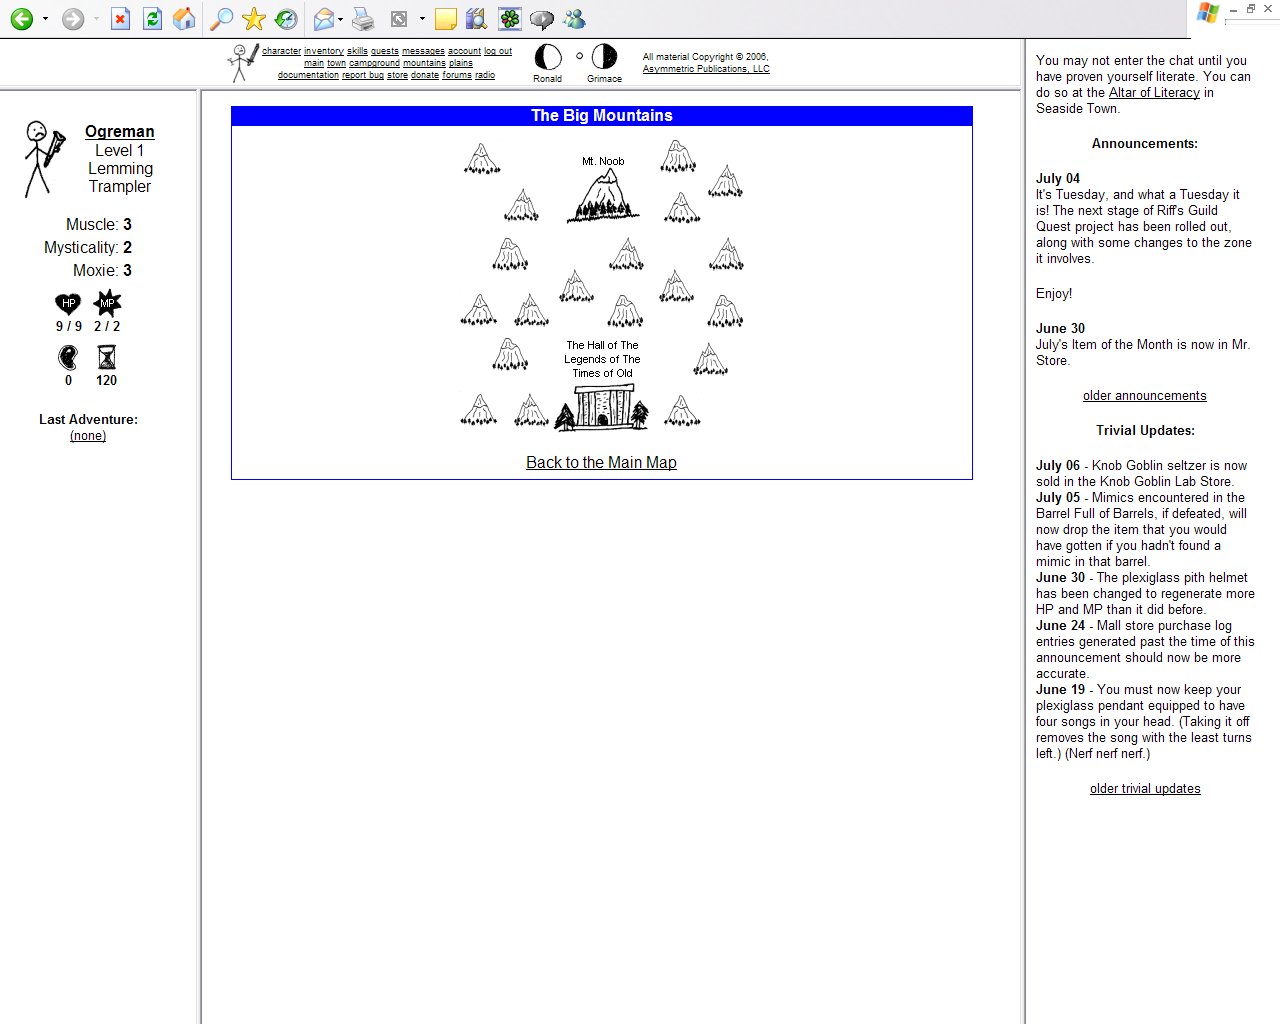Click the Ronald moon phase icon
1280x1024 pixels.
click(547, 57)
